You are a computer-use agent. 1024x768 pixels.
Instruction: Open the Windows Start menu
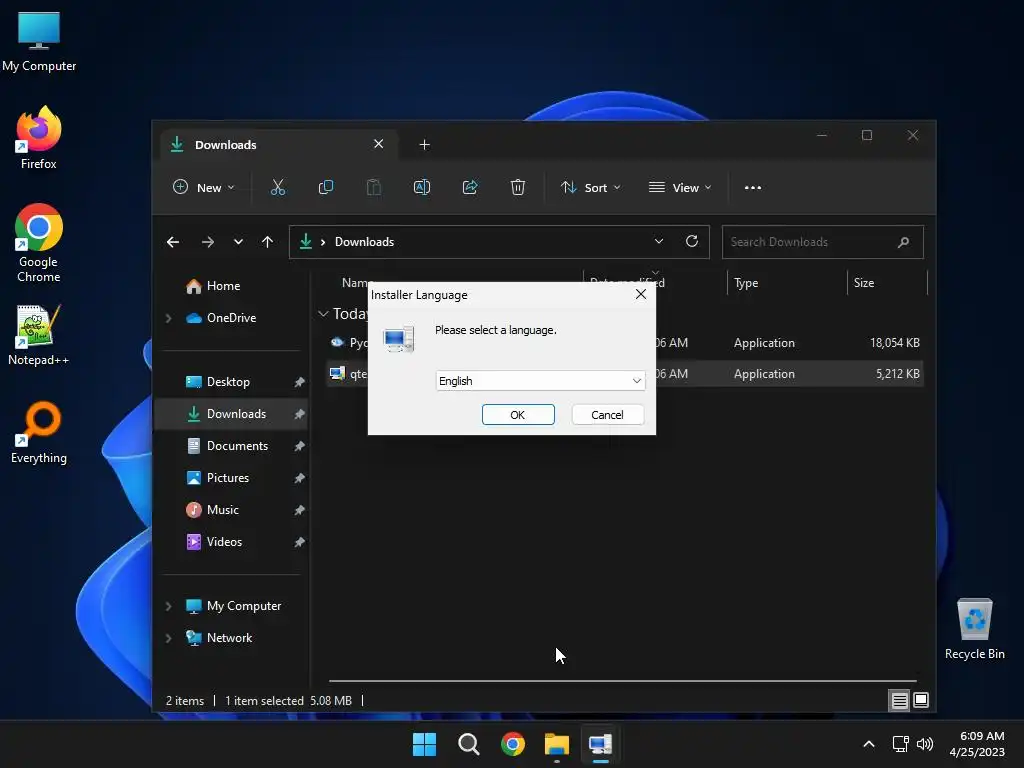(424, 744)
